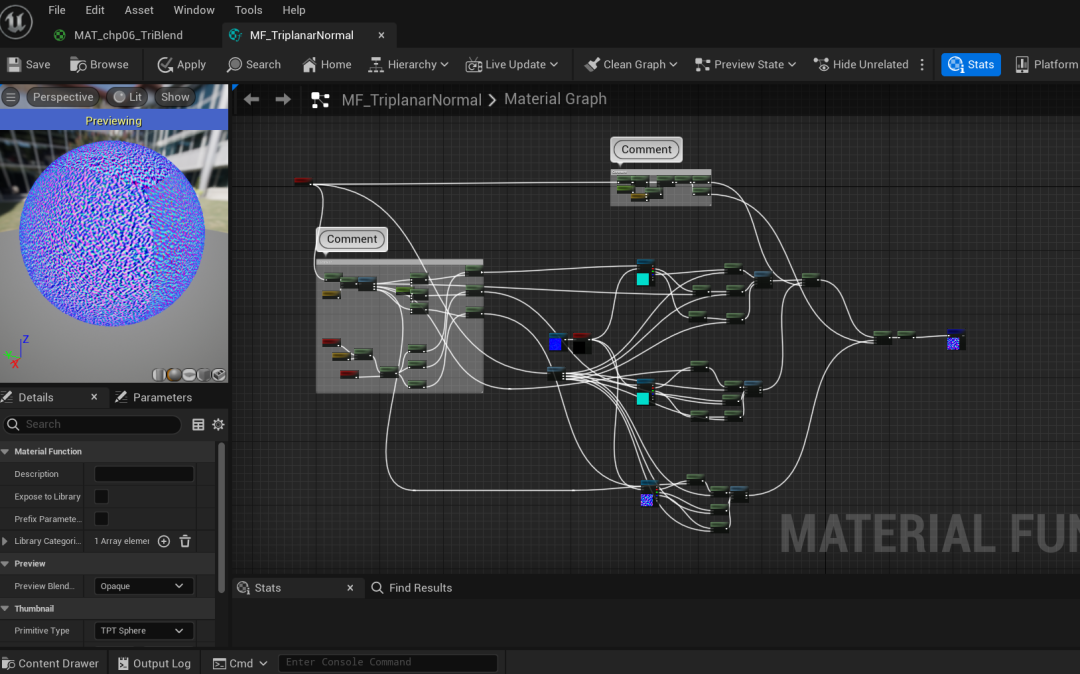This screenshot has width=1080, height=674.
Task: Open the File menu
Action: (56, 10)
